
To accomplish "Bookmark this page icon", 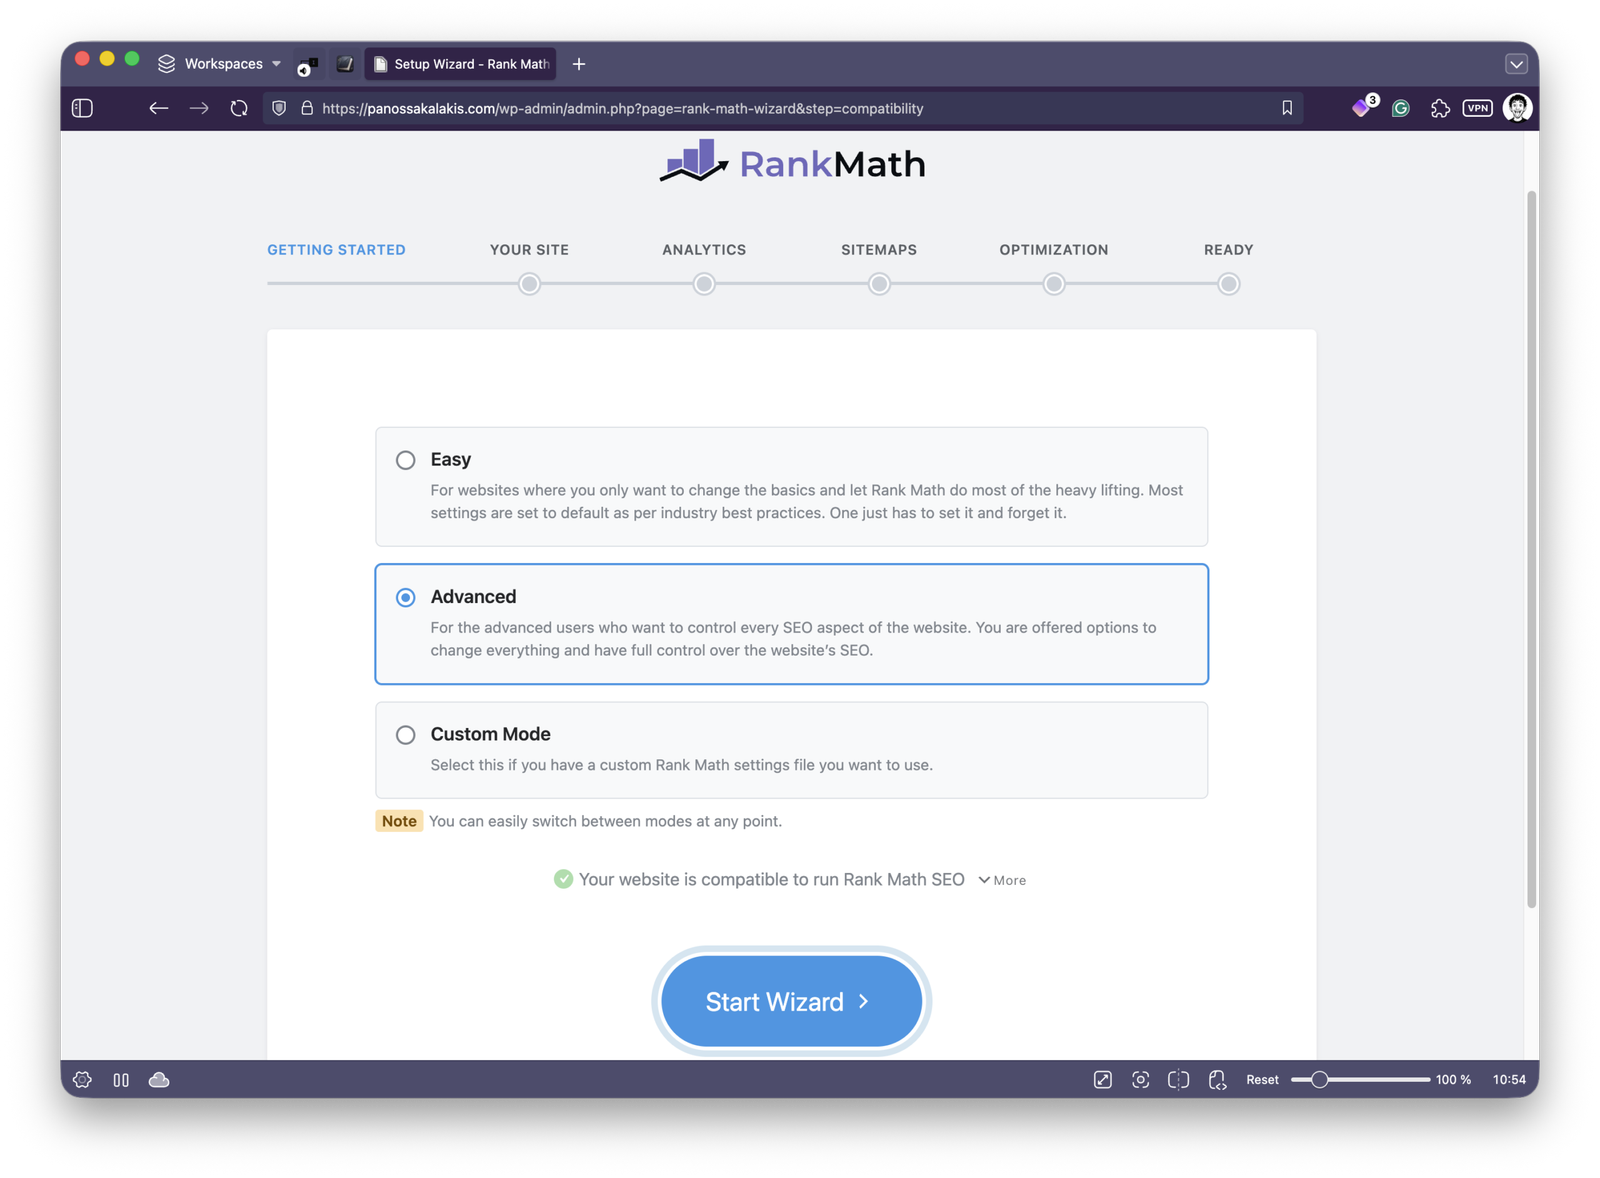I will [1287, 108].
